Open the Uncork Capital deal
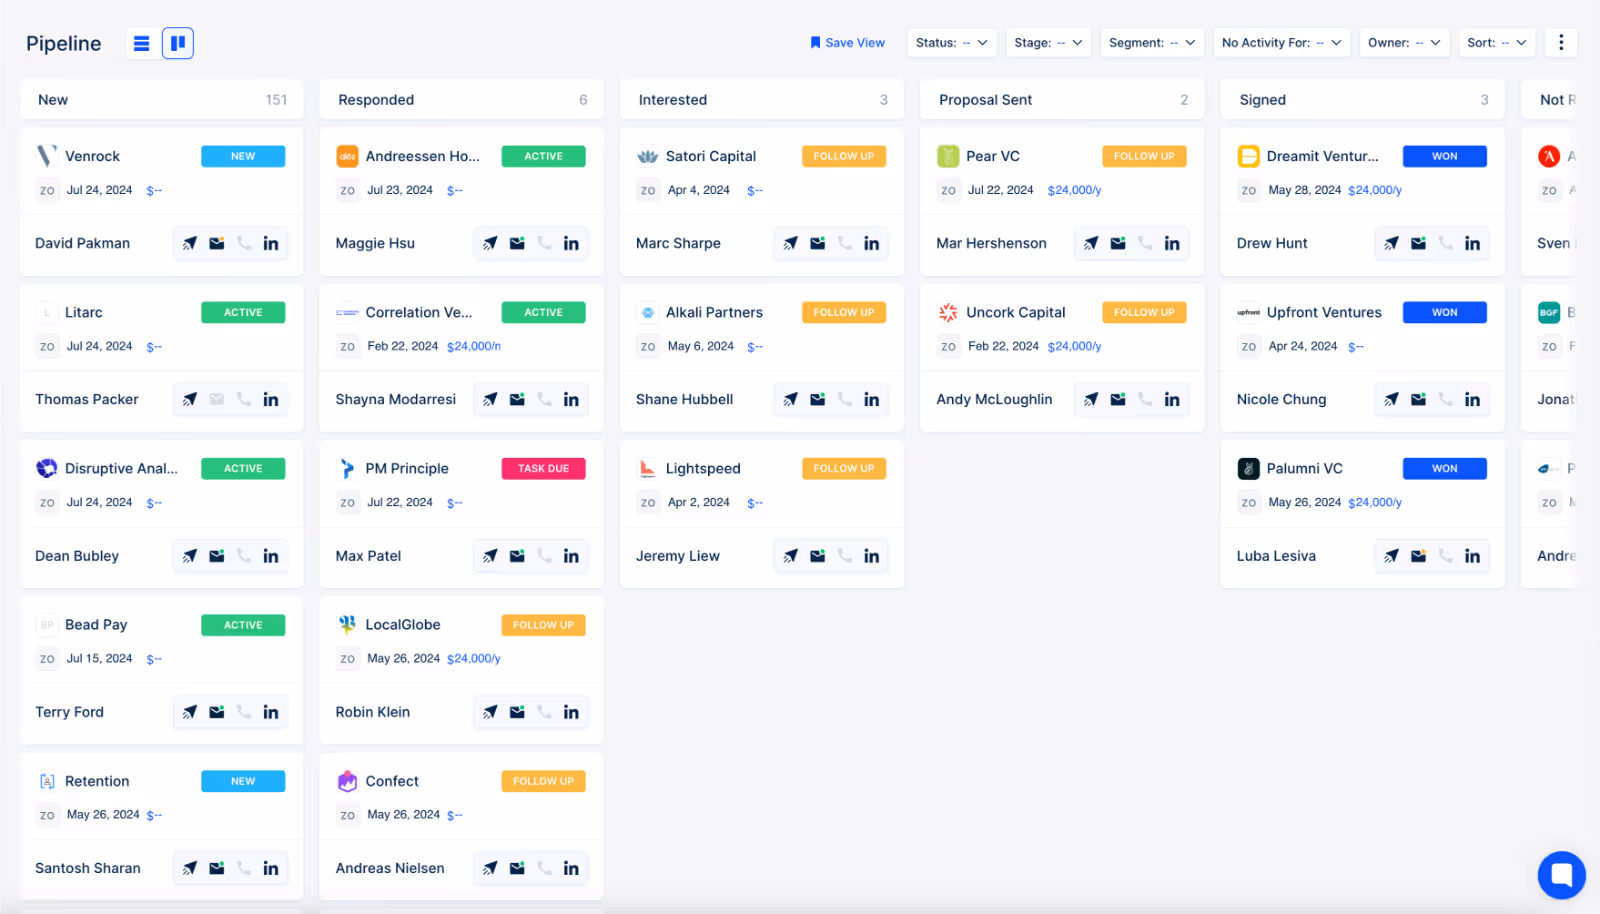 [1062, 357]
